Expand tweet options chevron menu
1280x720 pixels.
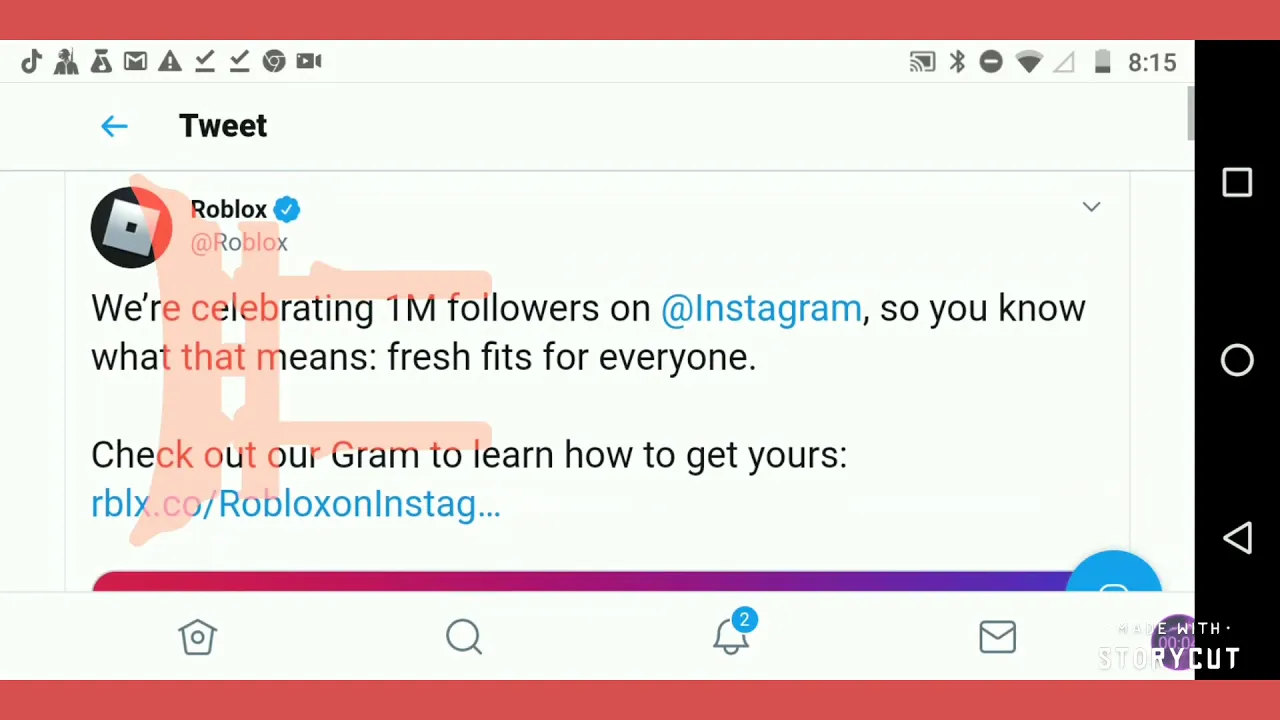click(x=1091, y=207)
